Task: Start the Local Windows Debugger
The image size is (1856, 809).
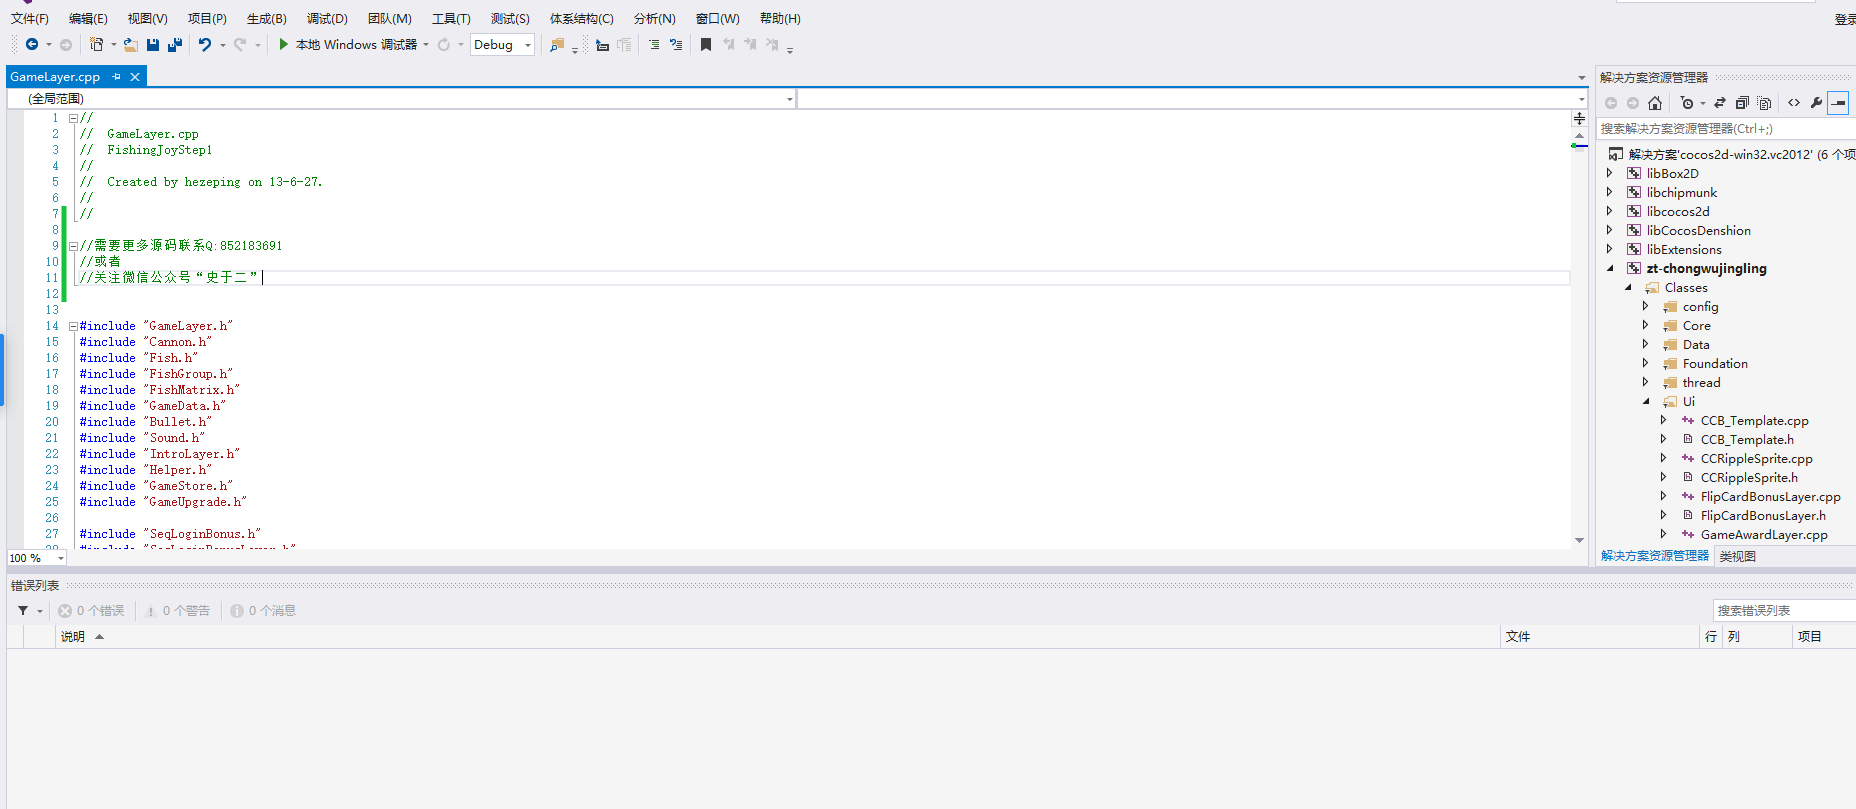Action: 347,44
